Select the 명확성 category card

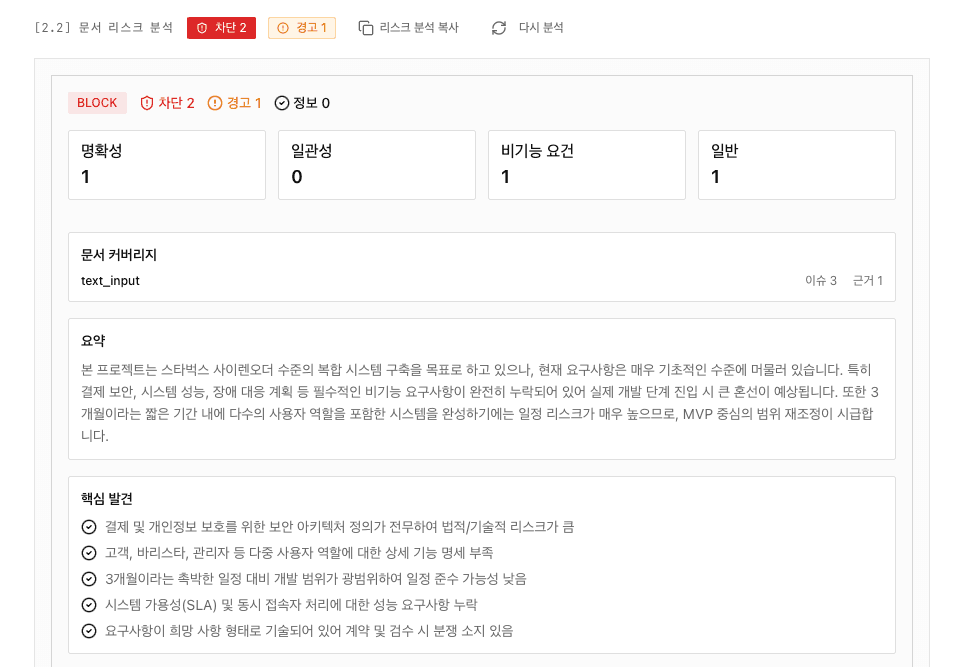[167, 165]
